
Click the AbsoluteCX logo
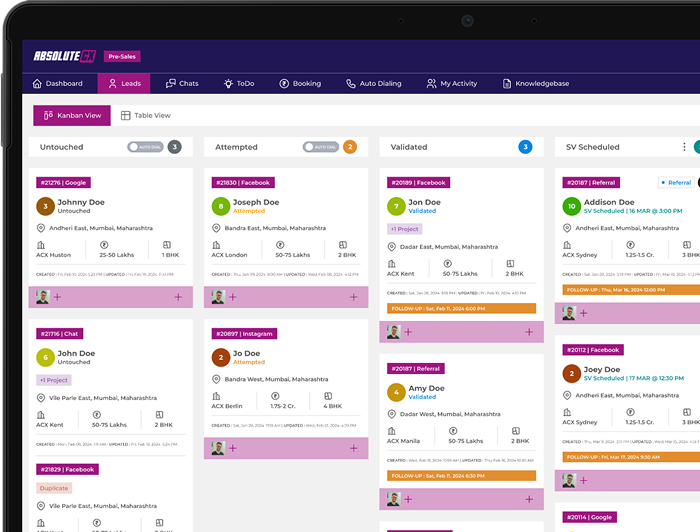[x=65, y=56]
